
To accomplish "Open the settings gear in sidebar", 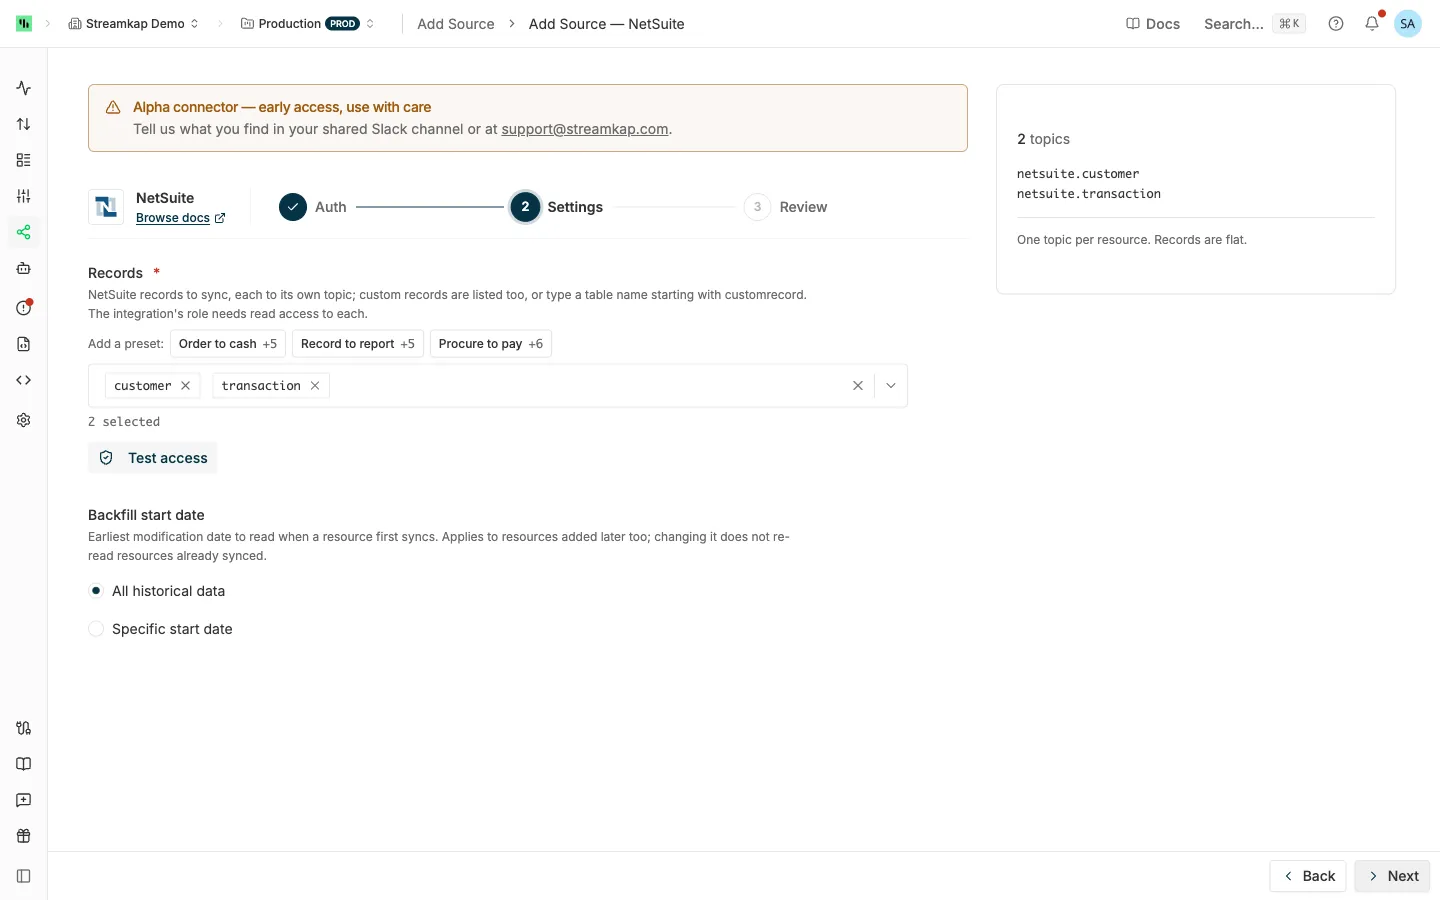I will [x=24, y=420].
